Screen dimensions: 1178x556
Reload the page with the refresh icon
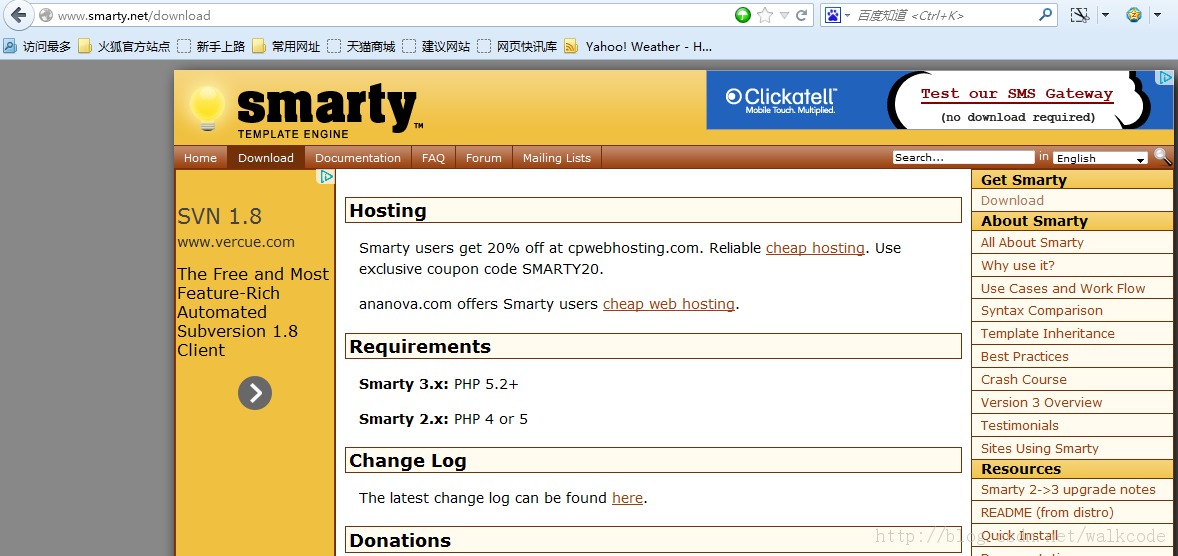click(802, 15)
